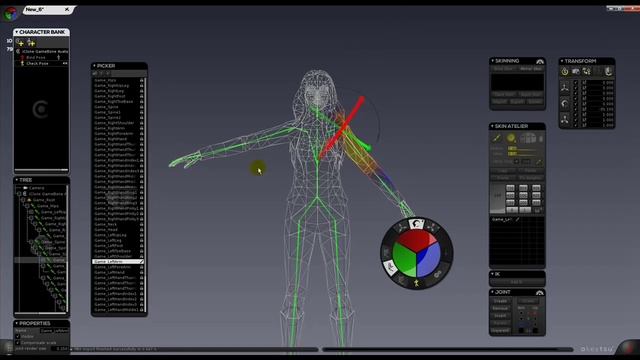Screen dimensions: 640x360
Task: Click the gauge icon in Joint panel header
Action: (x=540, y=293)
